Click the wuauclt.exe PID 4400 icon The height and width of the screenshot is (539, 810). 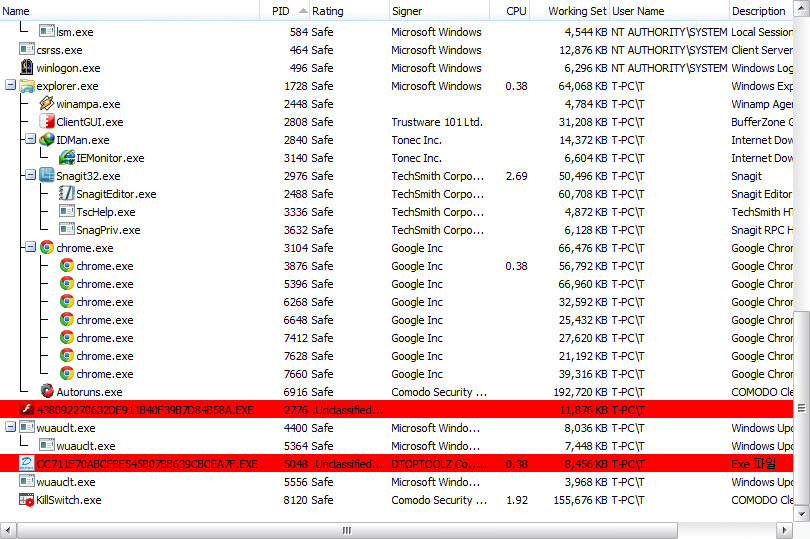click(x=27, y=427)
